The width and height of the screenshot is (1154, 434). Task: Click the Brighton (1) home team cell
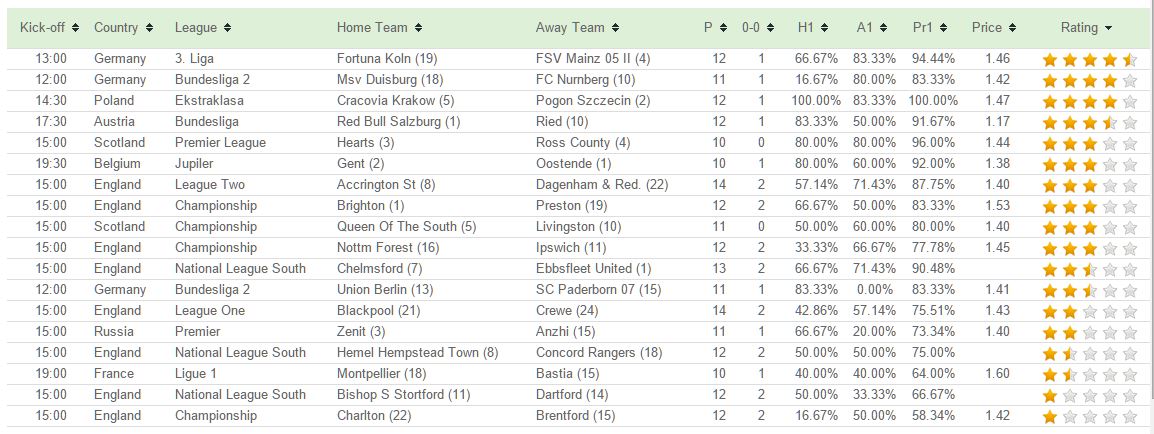point(370,206)
